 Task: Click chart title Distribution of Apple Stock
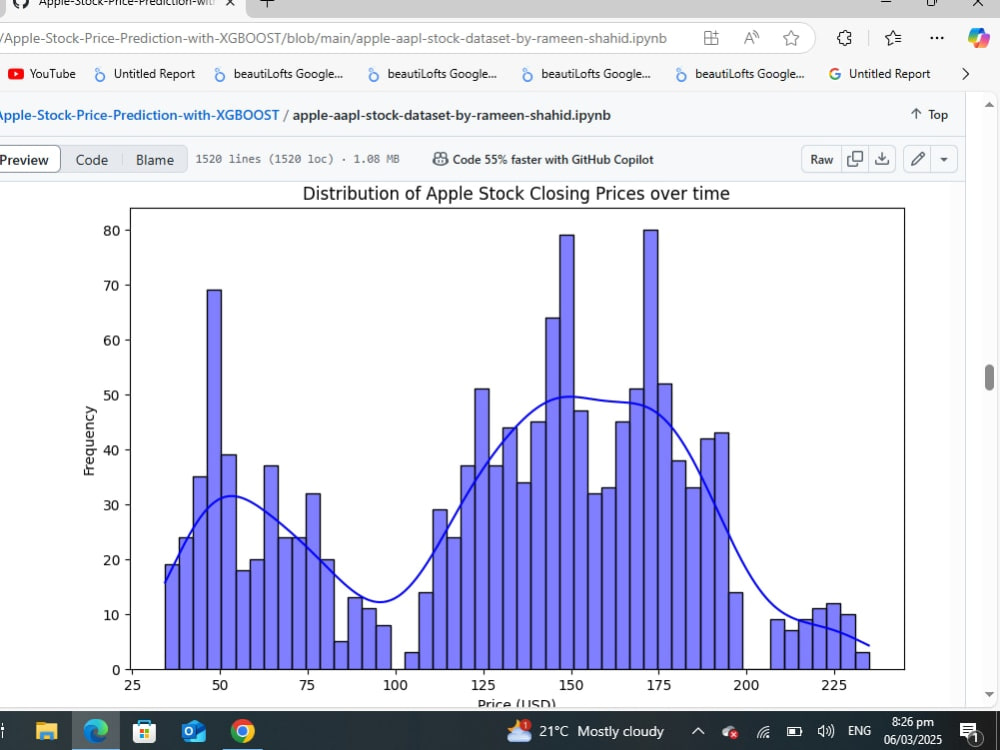click(516, 193)
